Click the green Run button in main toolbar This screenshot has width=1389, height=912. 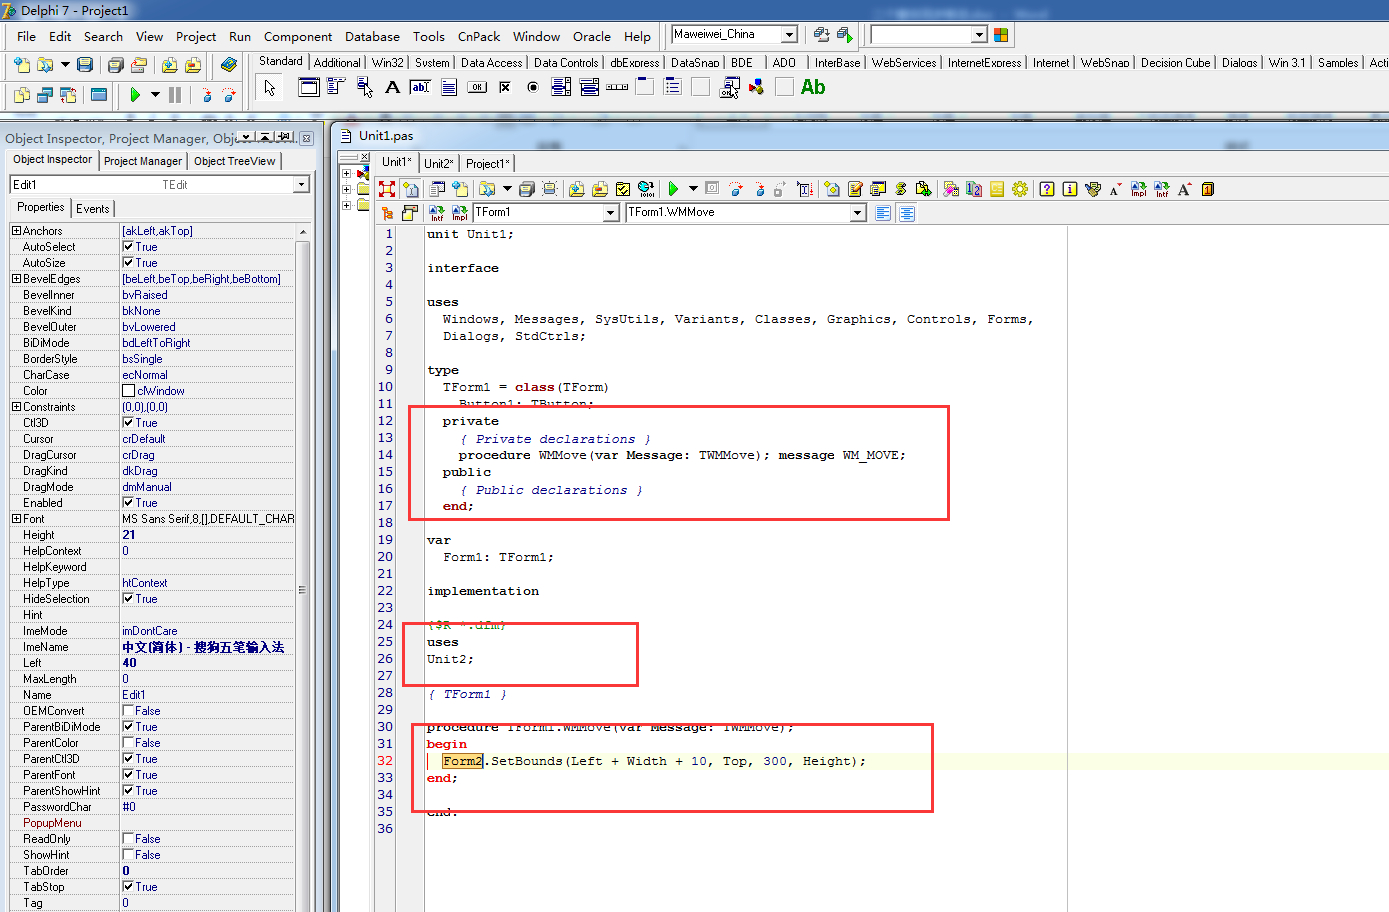point(135,95)
